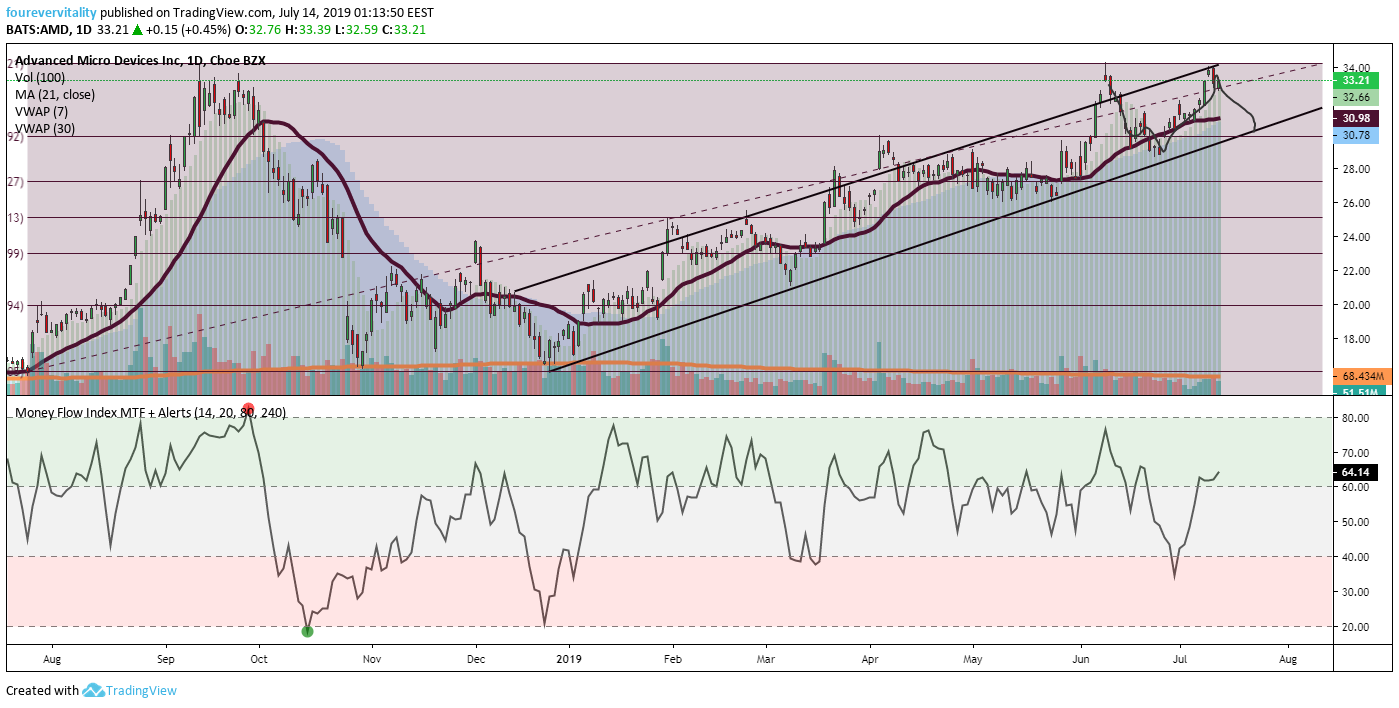This screenshot has height=708, width=1399.
Task: Select the Advanced Micro Devices Inc chart title
Action: click(x=140, y=60)
